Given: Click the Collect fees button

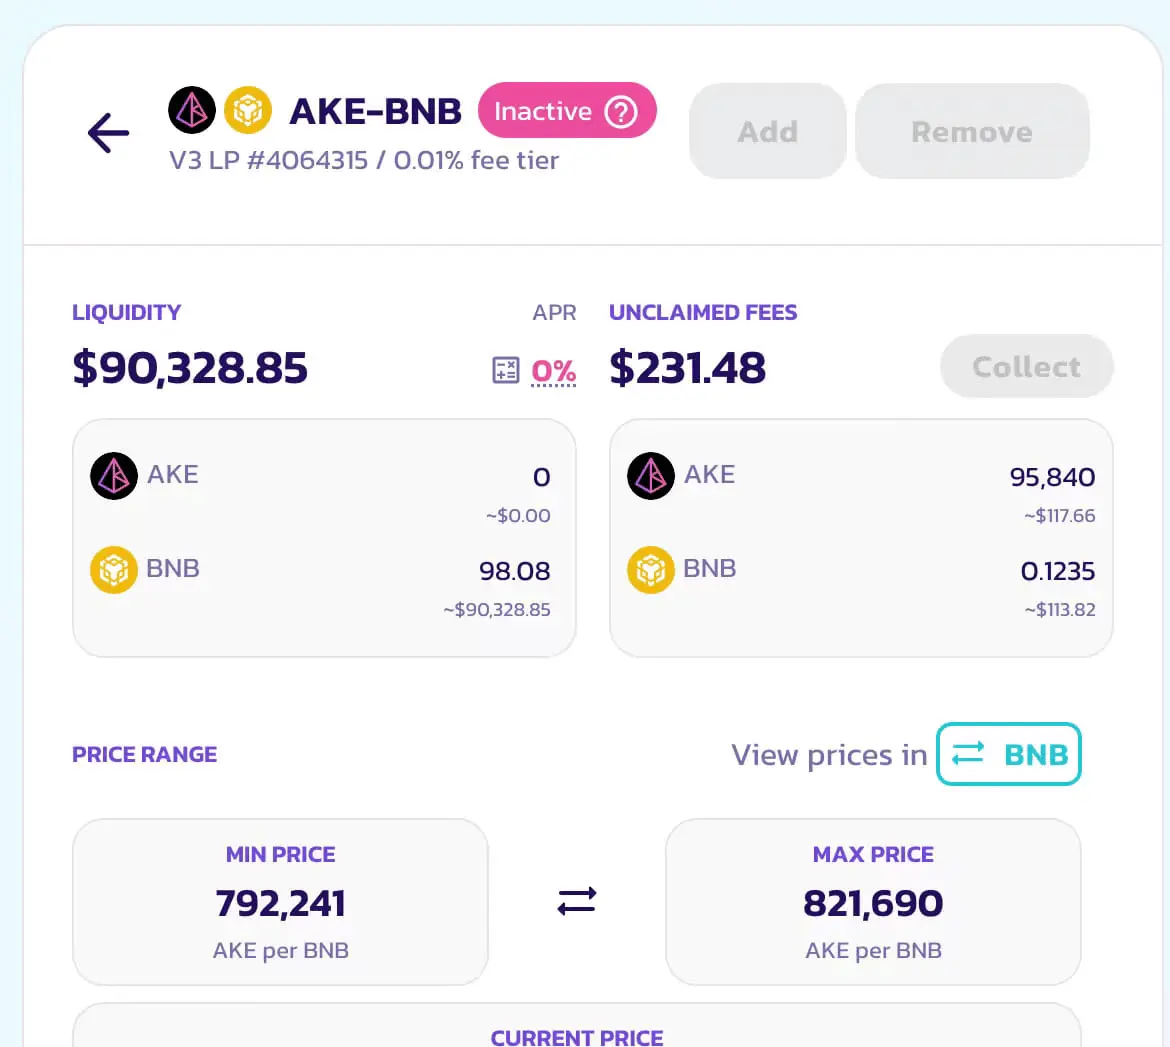Looking at the screenshot, I should tap(1027, 366).
